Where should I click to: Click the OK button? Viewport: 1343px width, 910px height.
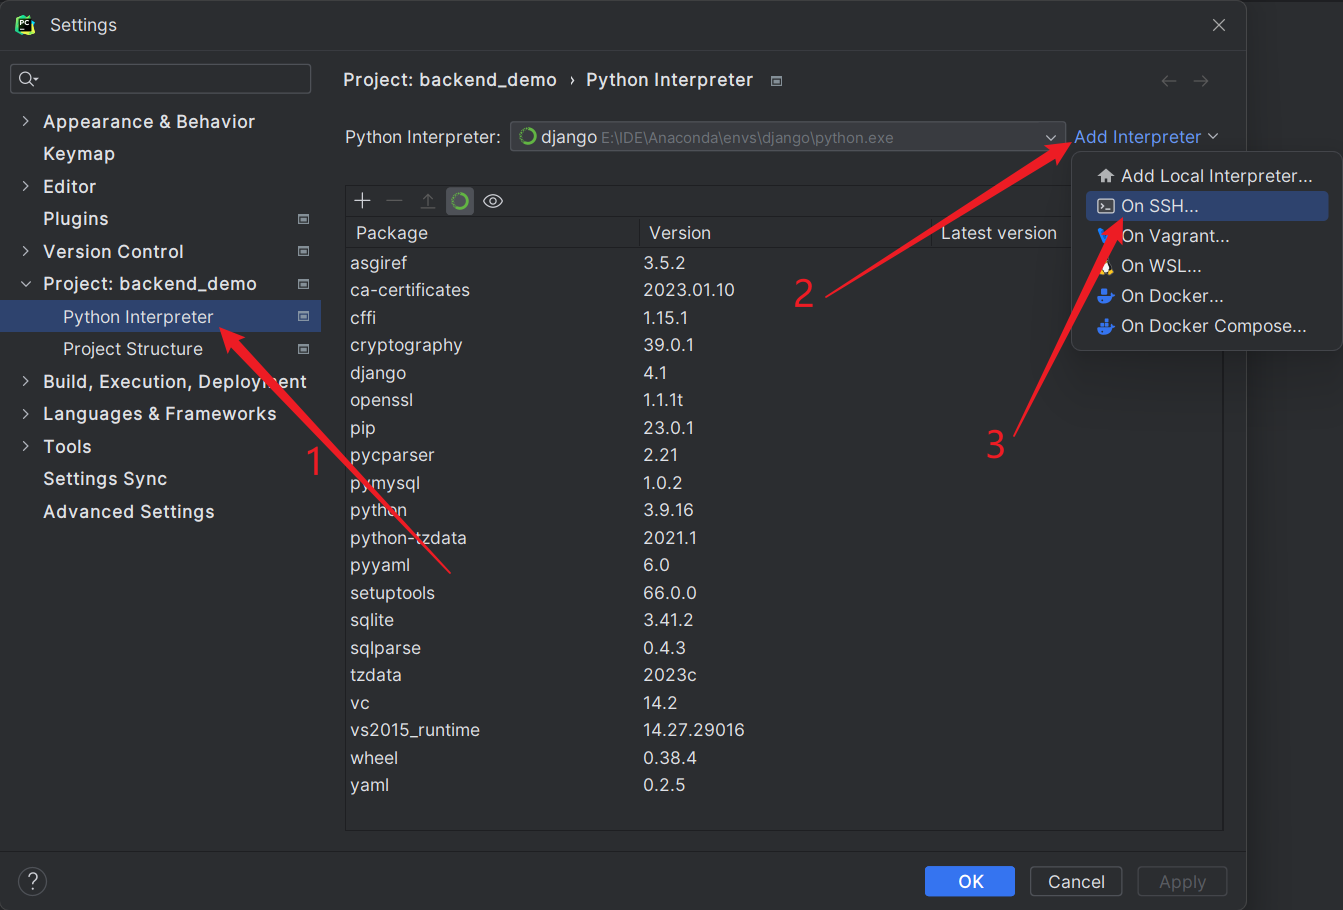(x=970, y=881)
